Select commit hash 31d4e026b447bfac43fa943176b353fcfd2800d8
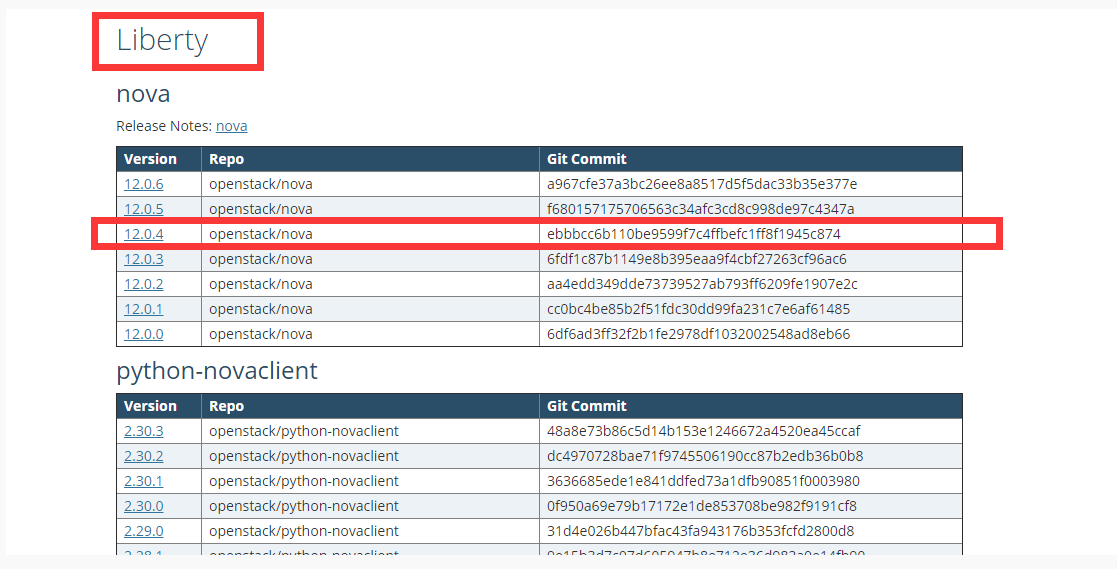Viewport: 1117px width, 569px height. (x=700, y=531)
